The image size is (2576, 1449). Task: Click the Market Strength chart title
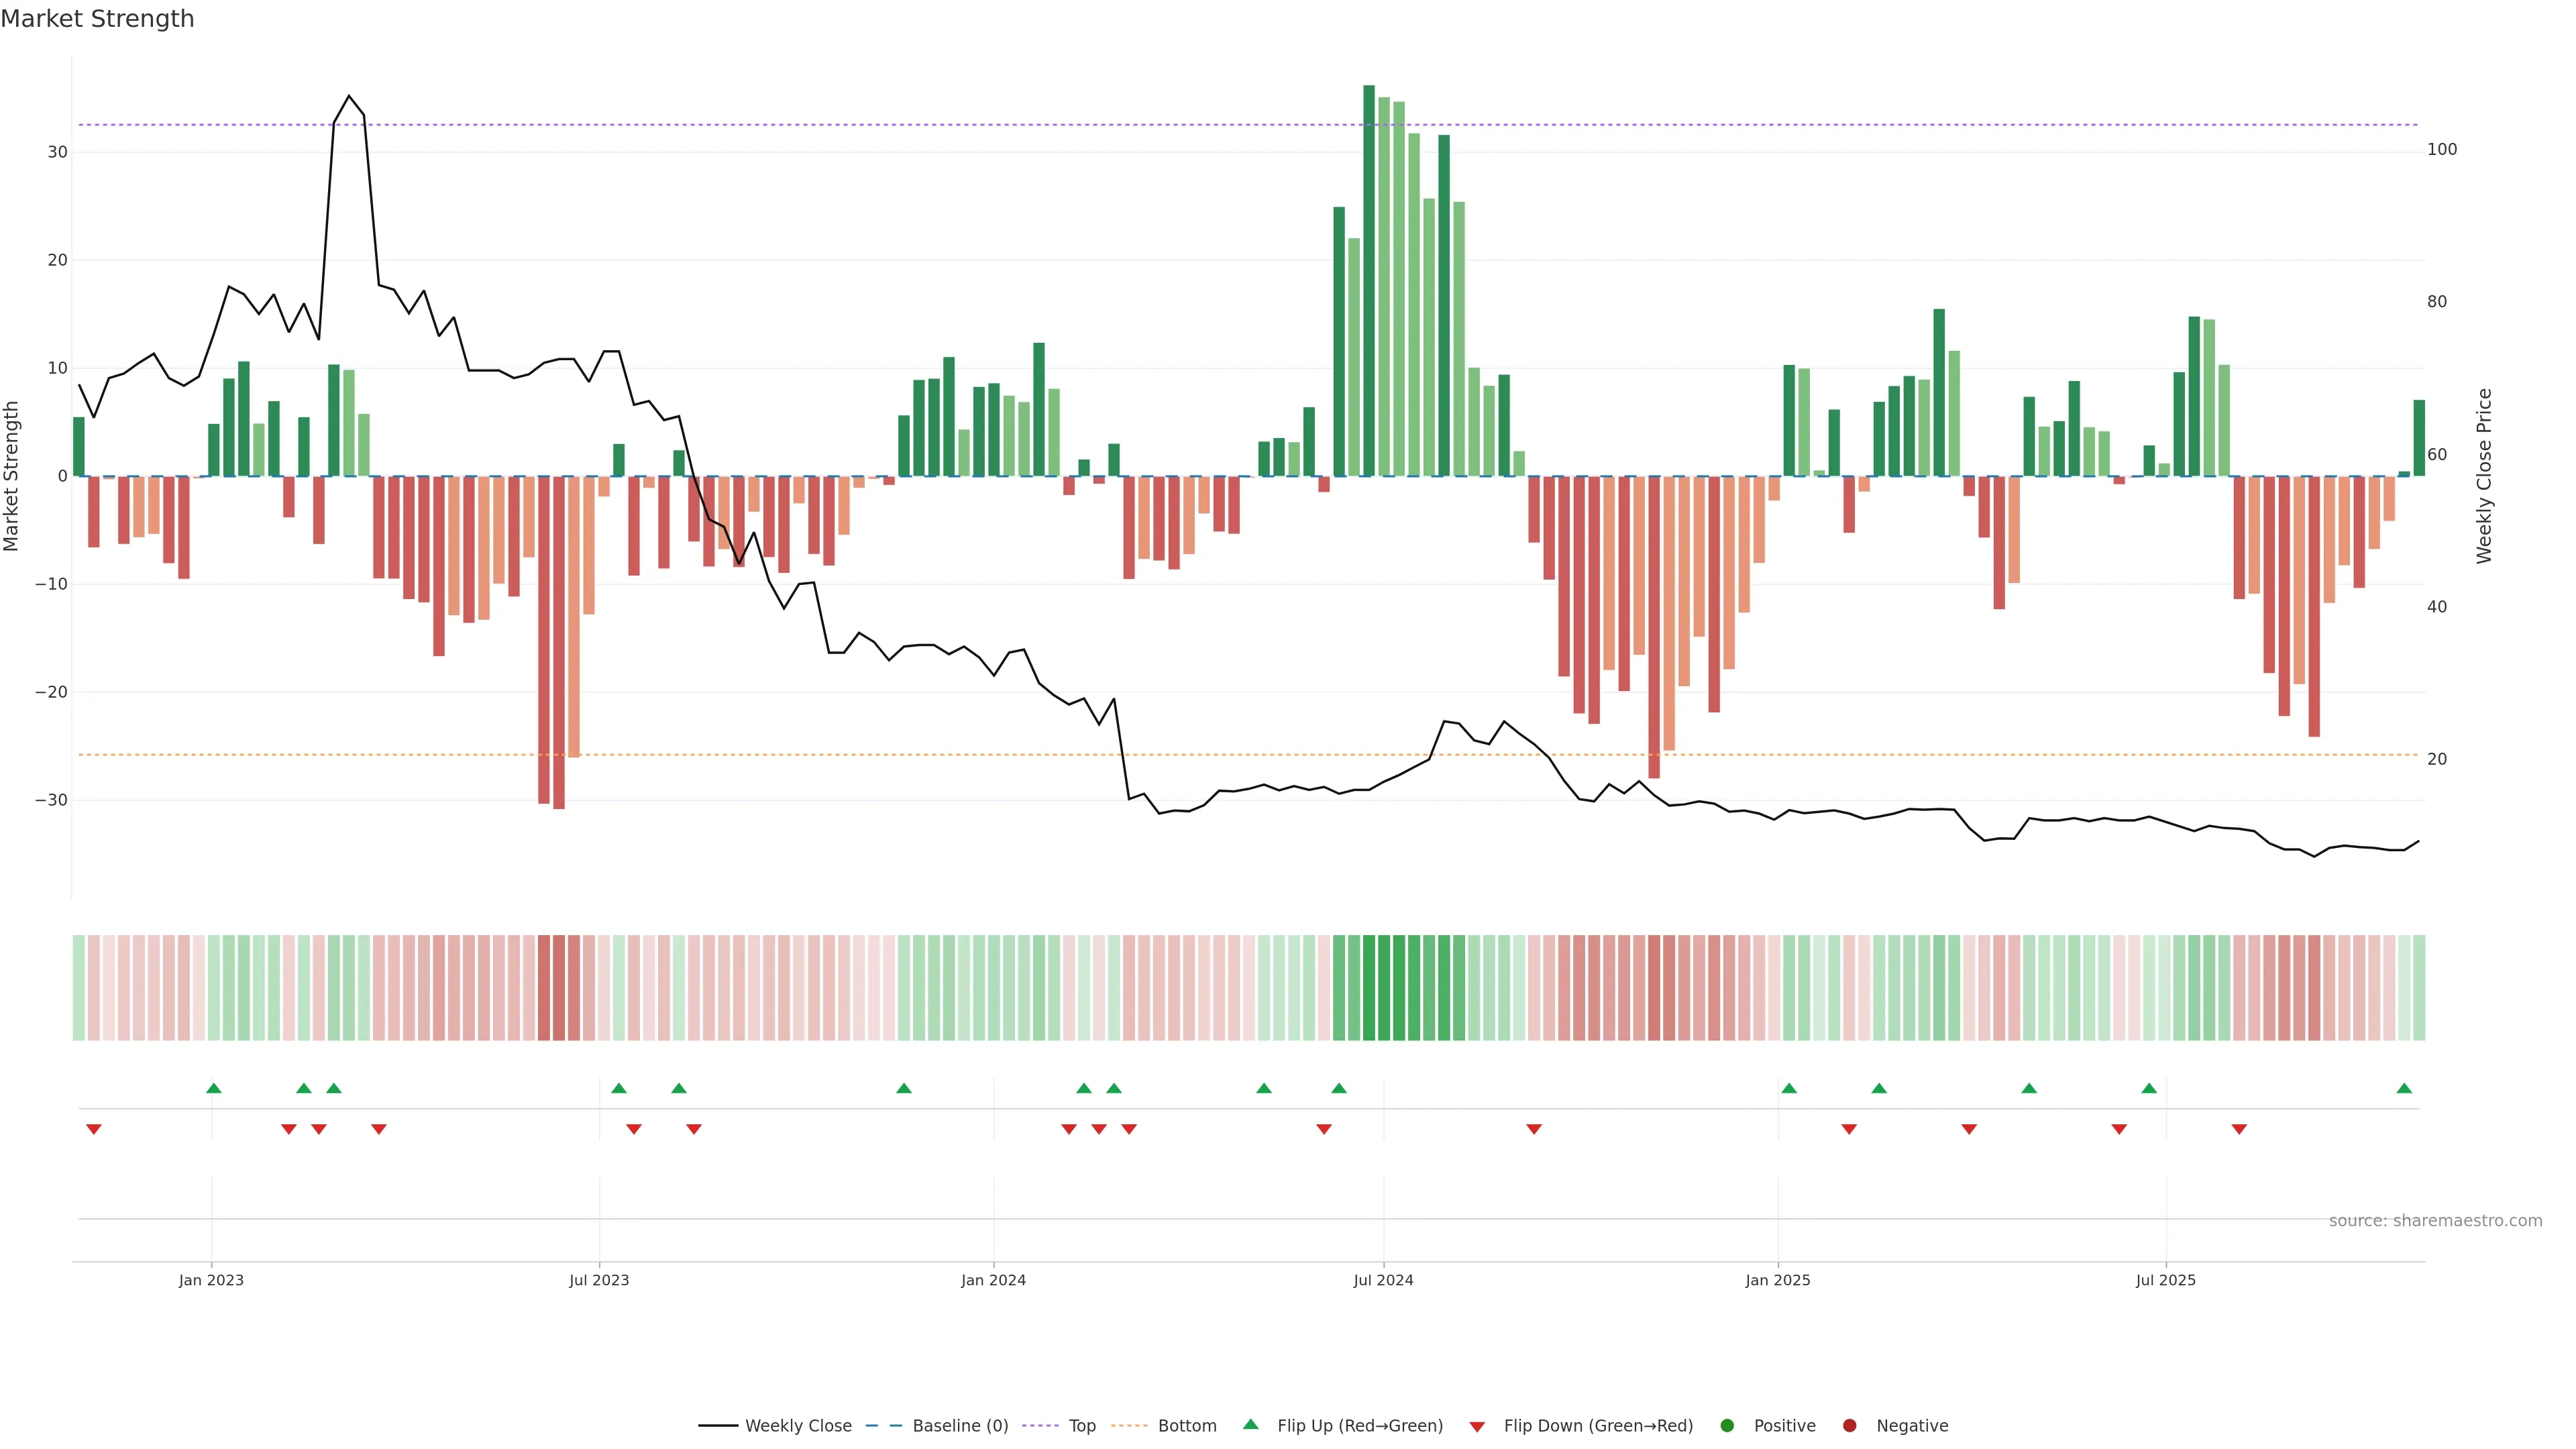pyautogui.click(x=97, y=19)
